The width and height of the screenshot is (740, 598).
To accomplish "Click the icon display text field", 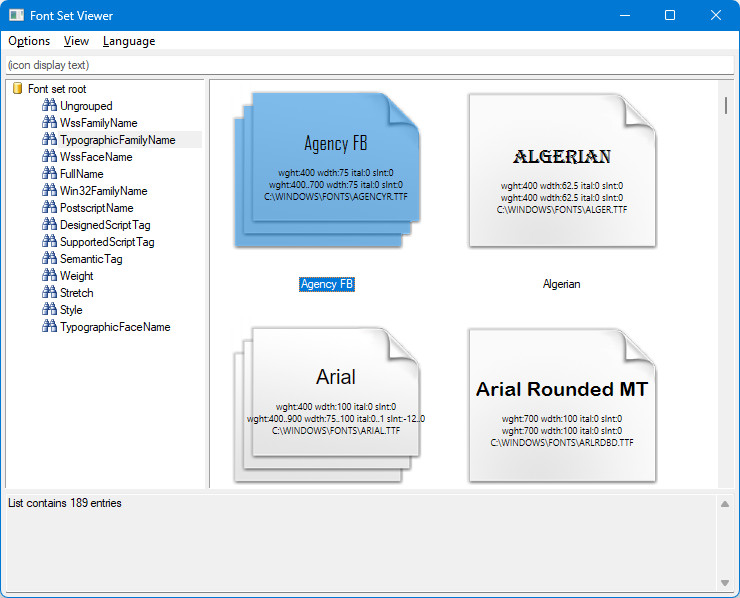I will 370,65.
